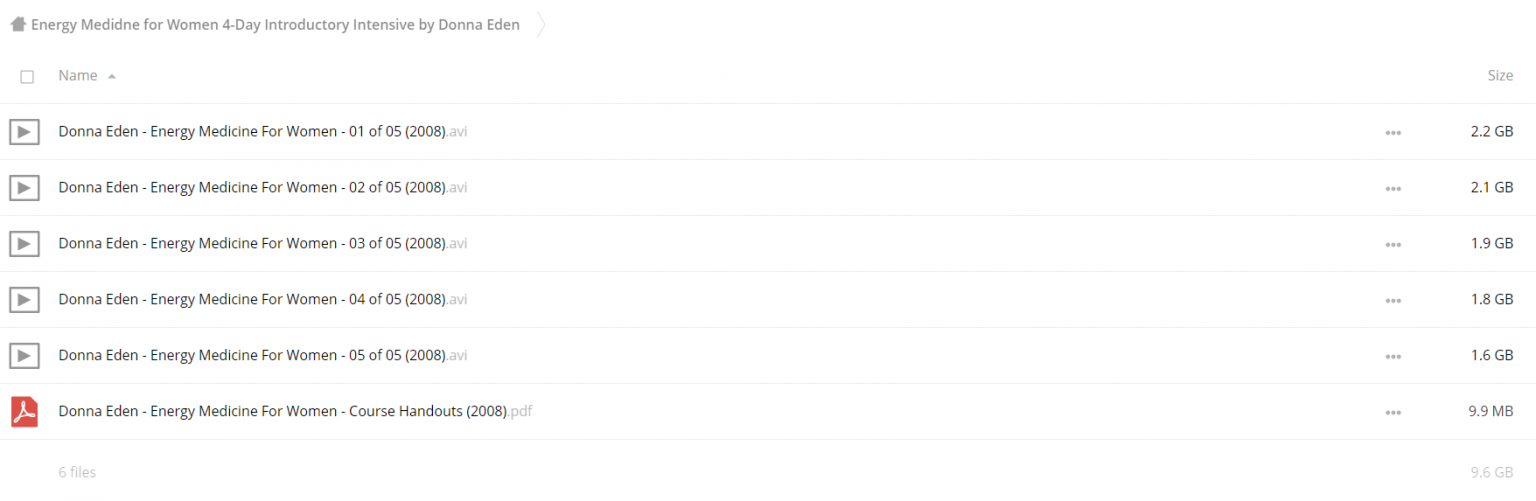Toggle the select-all checkbox in header

tap(27, 76)
